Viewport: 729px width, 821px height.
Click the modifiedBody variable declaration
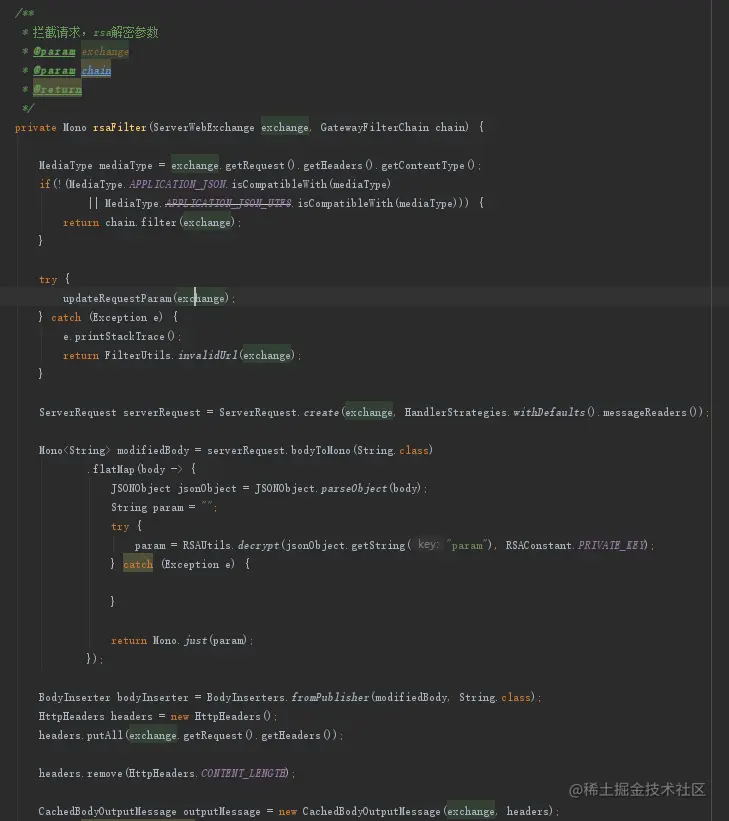[x=153, y=450]
